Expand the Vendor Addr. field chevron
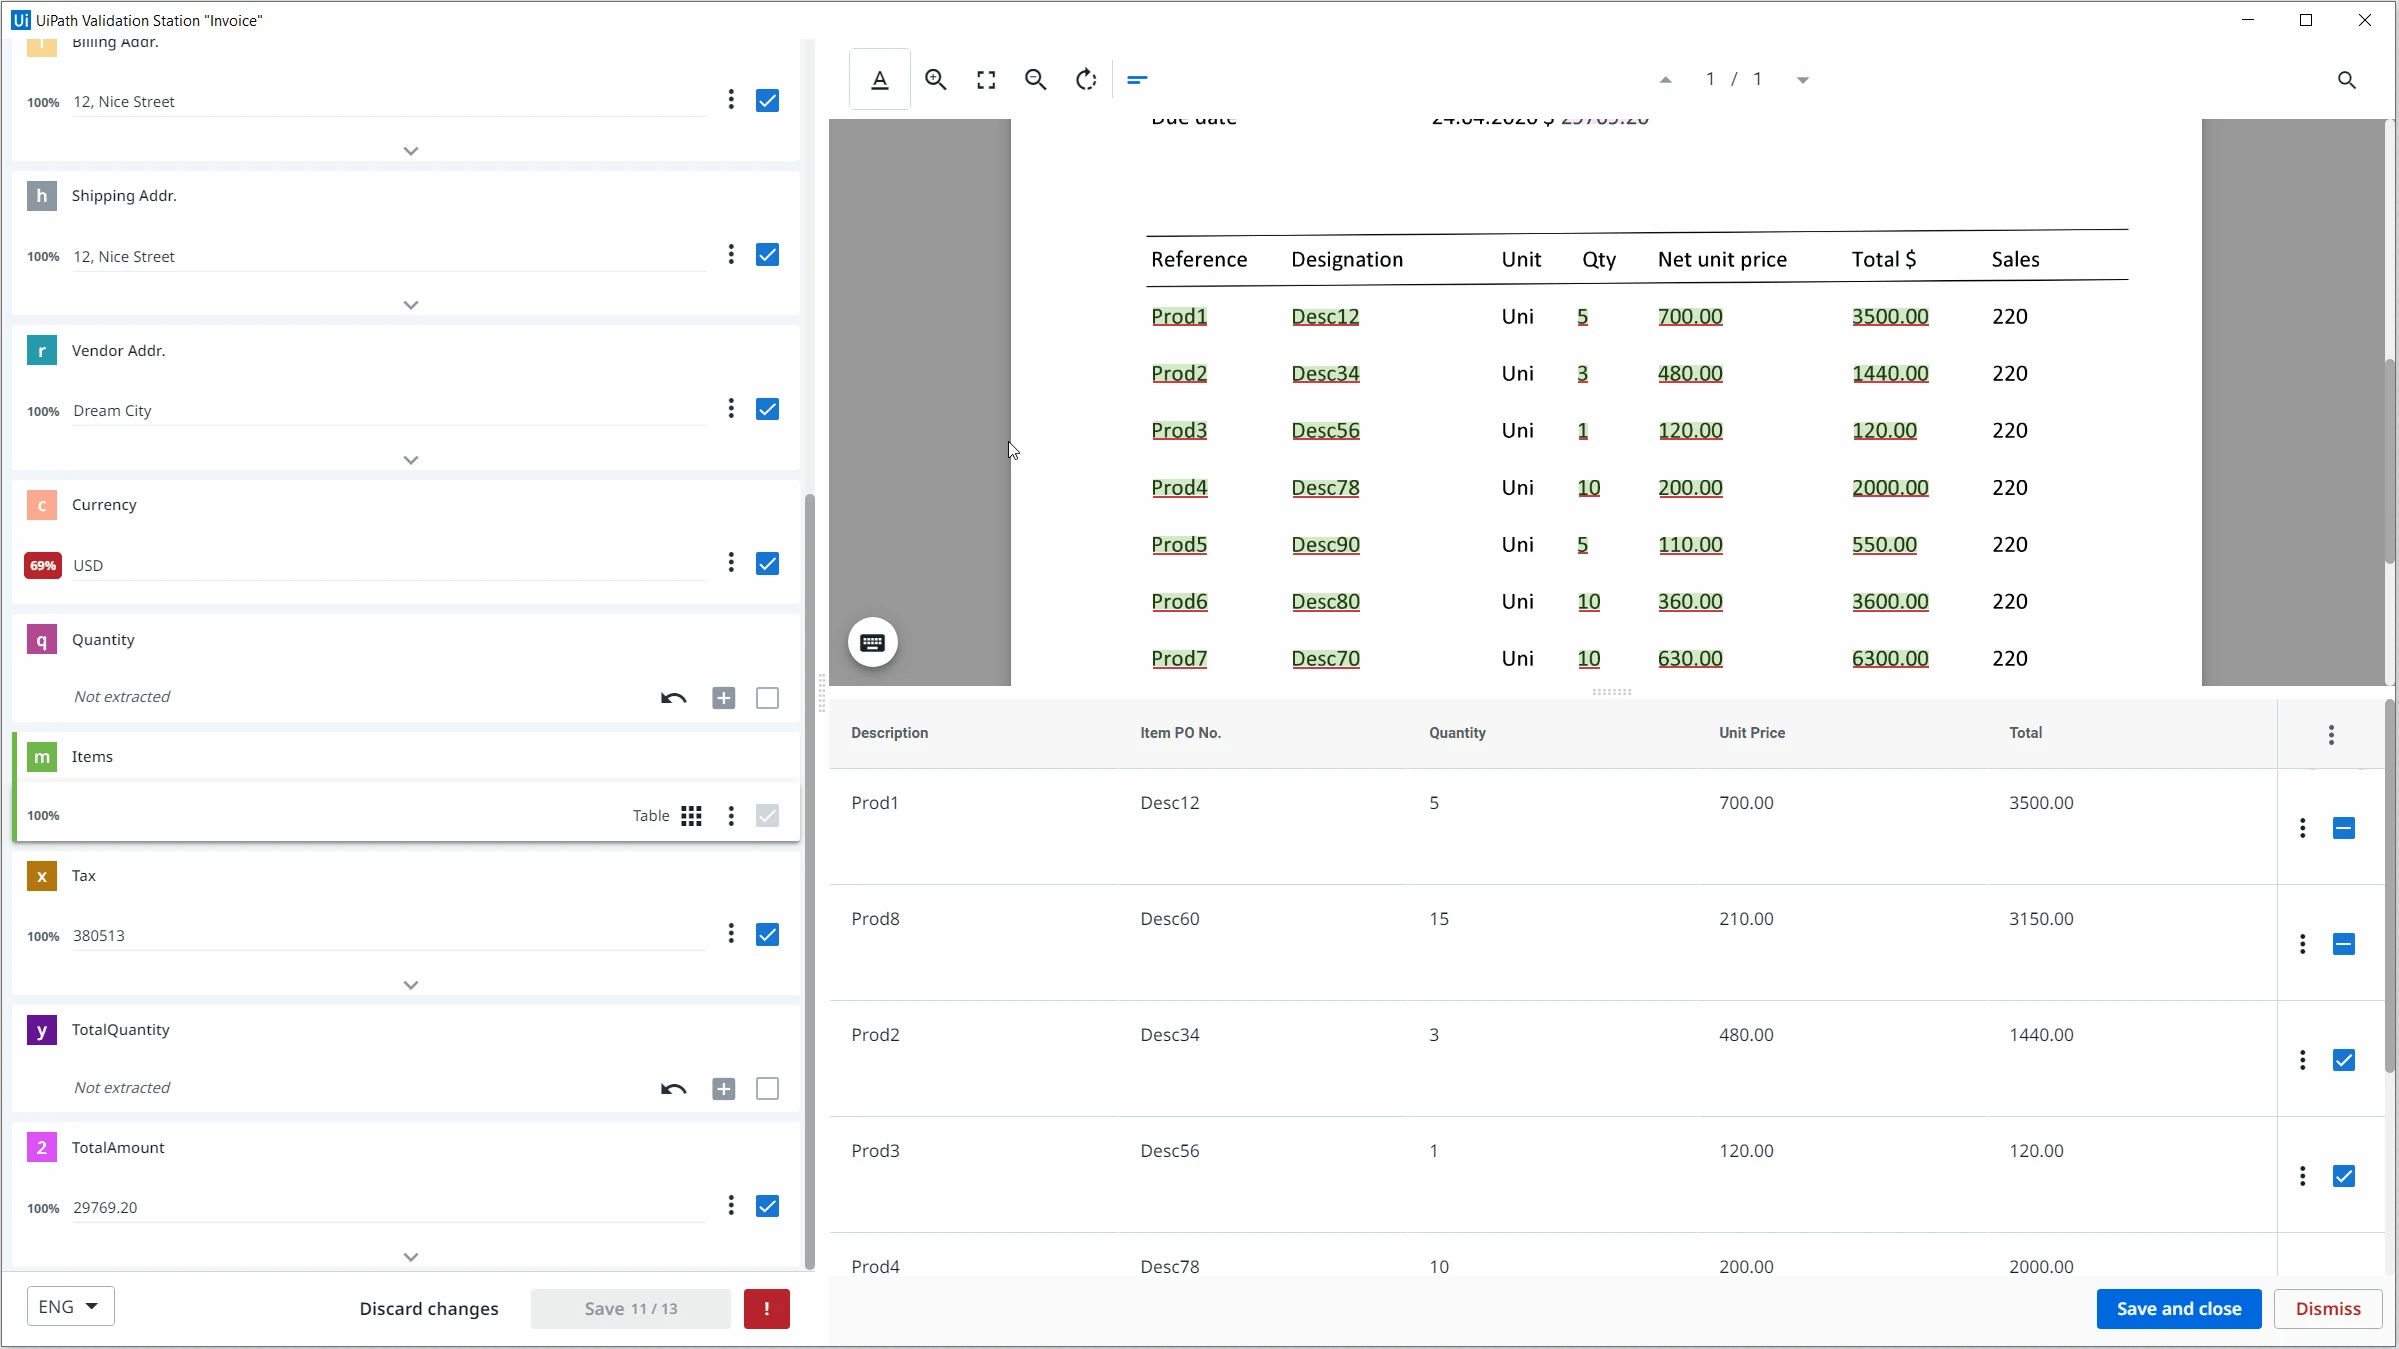The height and width of the screenshot is (1349, 2399). click(411, 460)
